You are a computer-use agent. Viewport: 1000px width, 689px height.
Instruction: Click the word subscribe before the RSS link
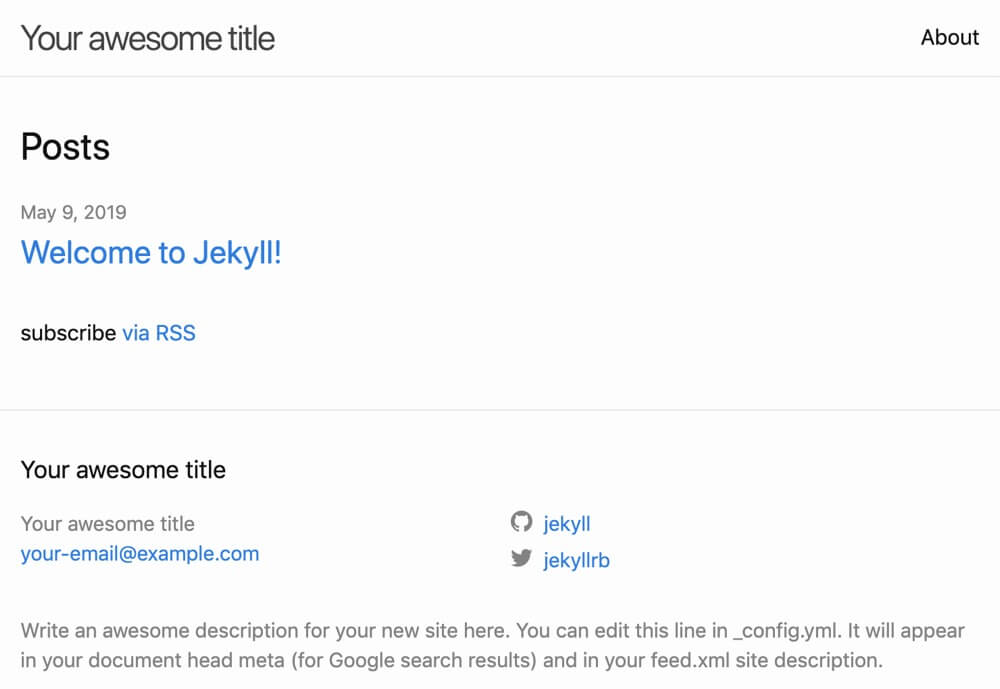coord(68,333)
